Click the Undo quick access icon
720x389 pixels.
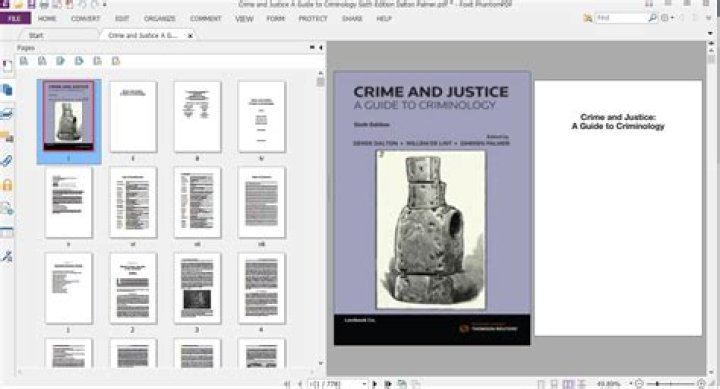coord(83,5)
